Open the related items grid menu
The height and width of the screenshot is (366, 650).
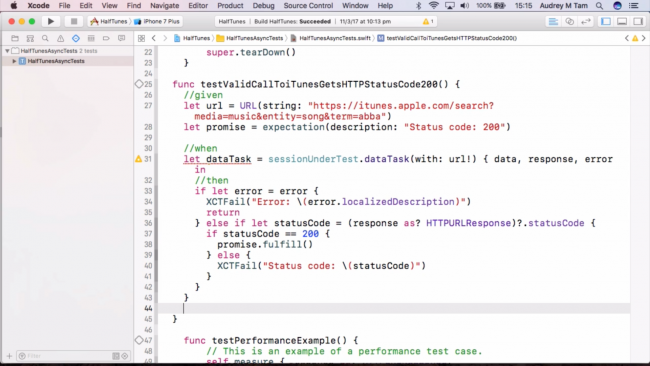[141, 38]
